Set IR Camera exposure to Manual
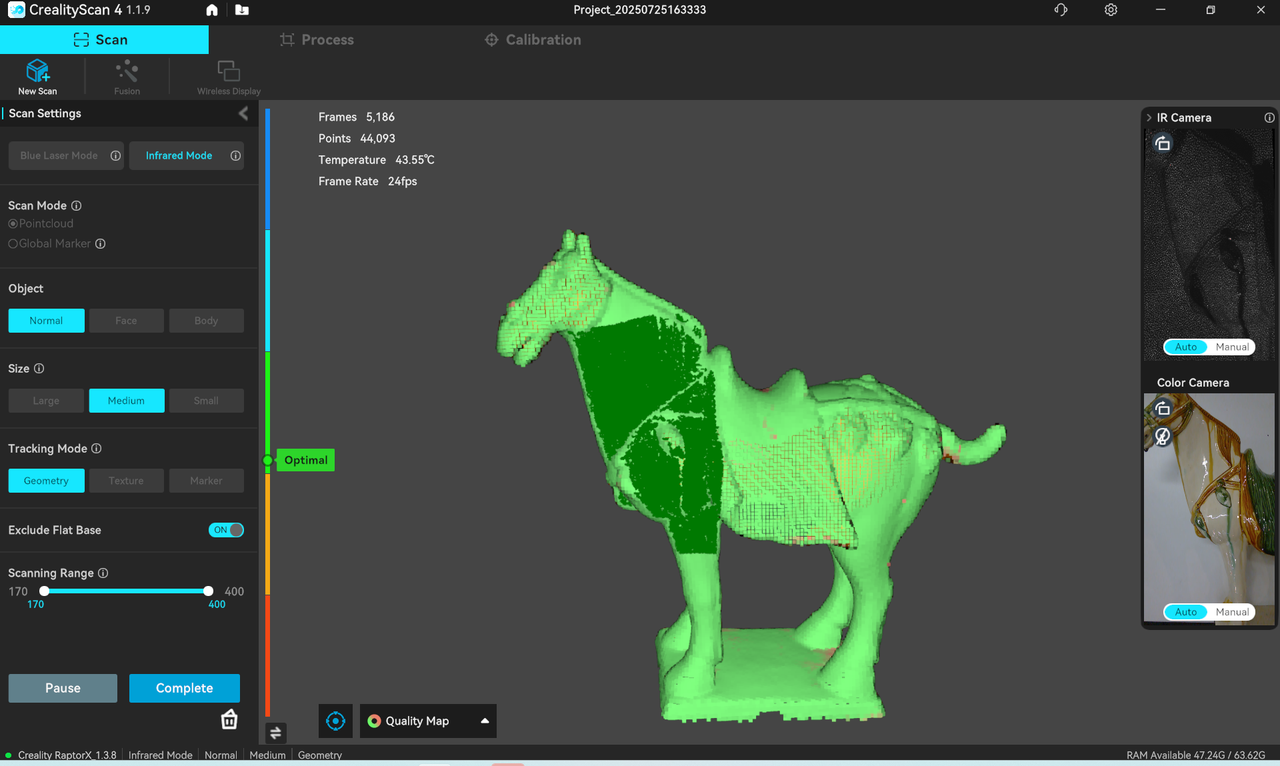1280x766 pixels. 1232,347
